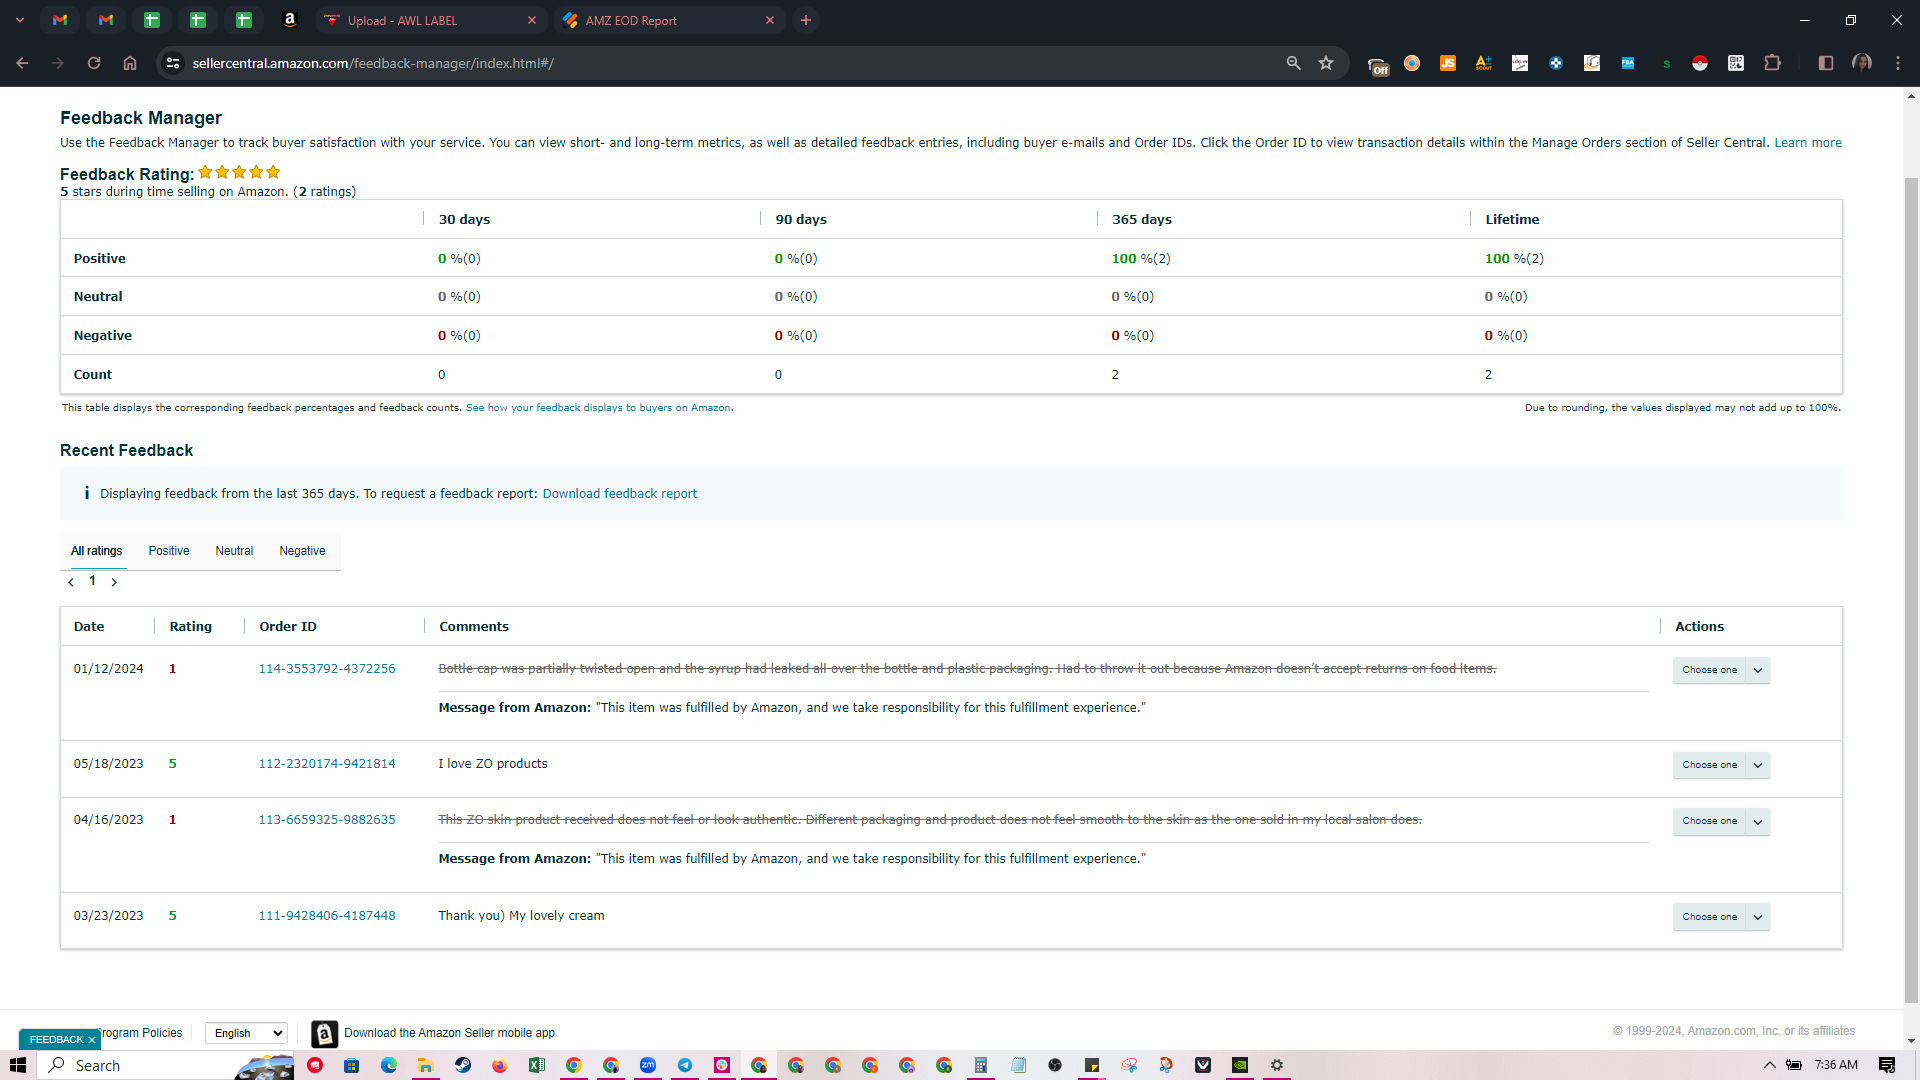Open order 112-2320174-9421814 details

327,764
